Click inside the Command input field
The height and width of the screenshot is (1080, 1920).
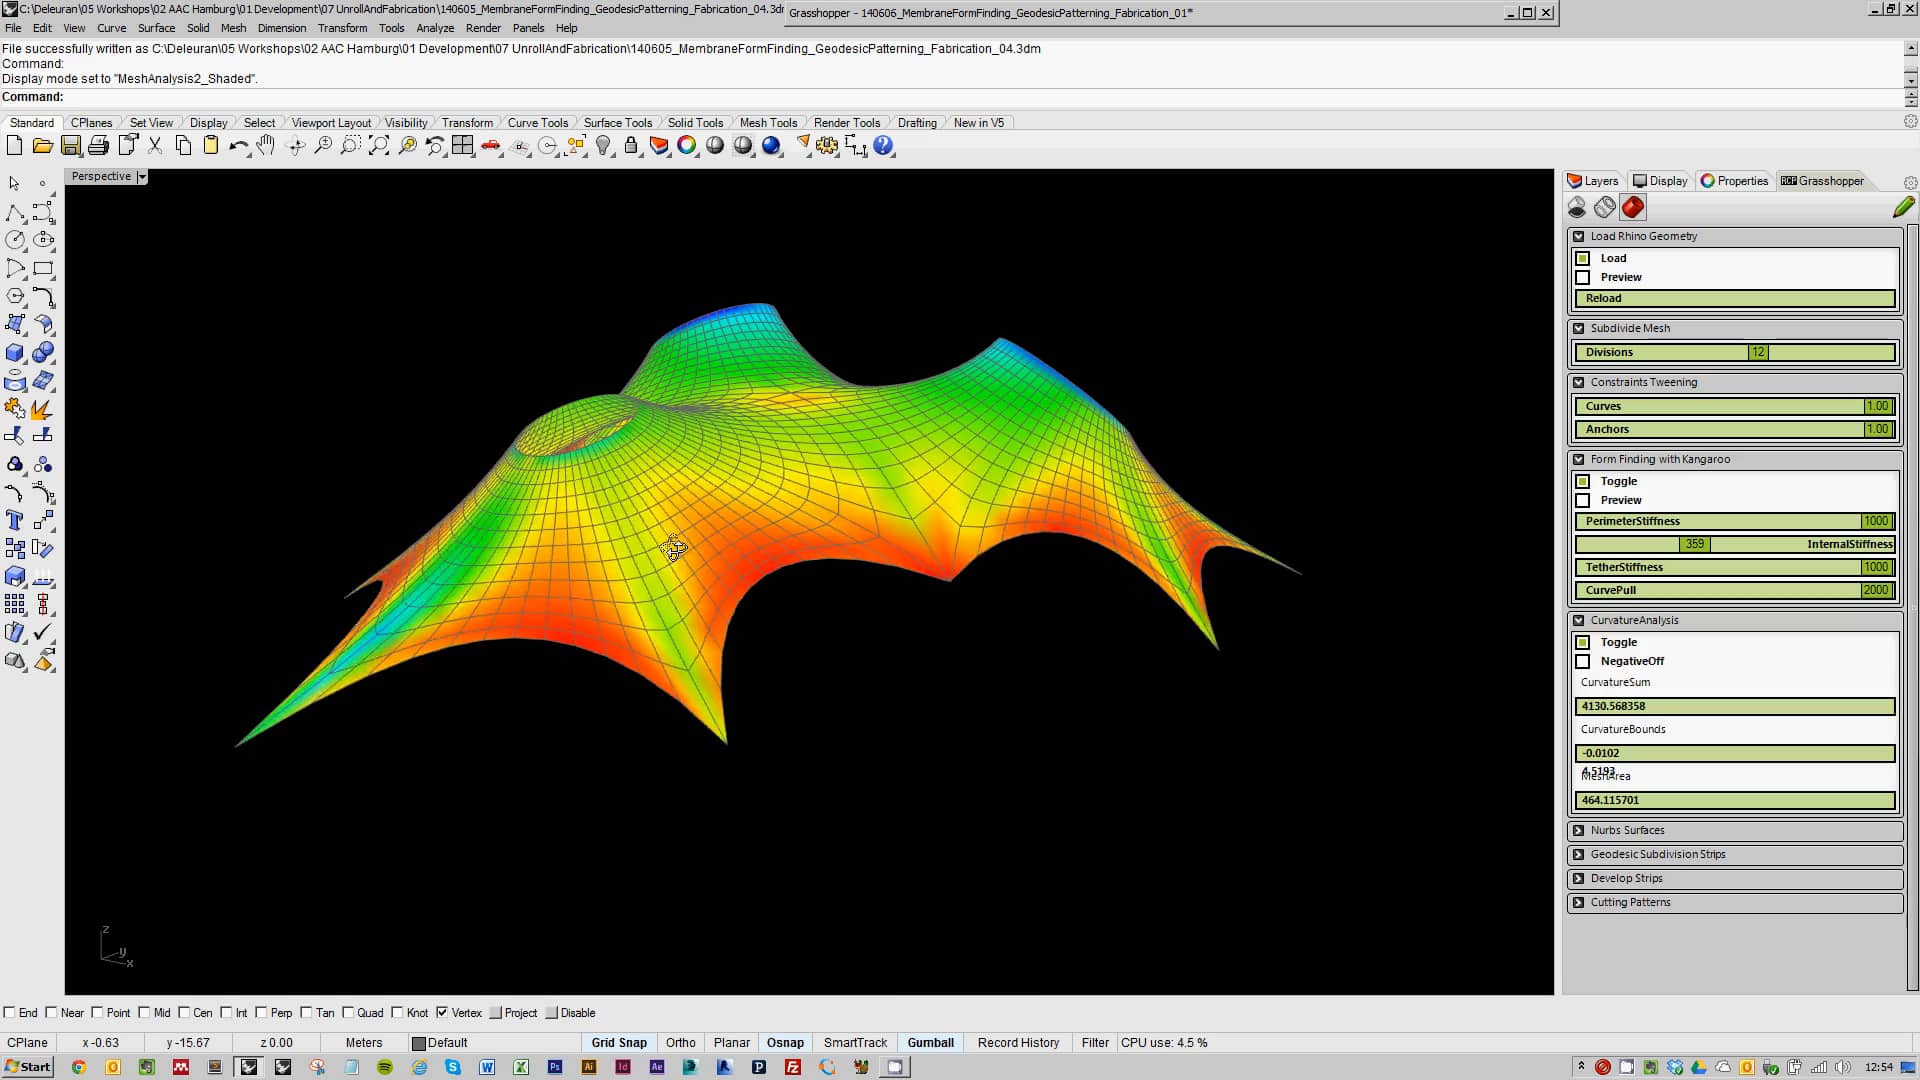point(300,97)
